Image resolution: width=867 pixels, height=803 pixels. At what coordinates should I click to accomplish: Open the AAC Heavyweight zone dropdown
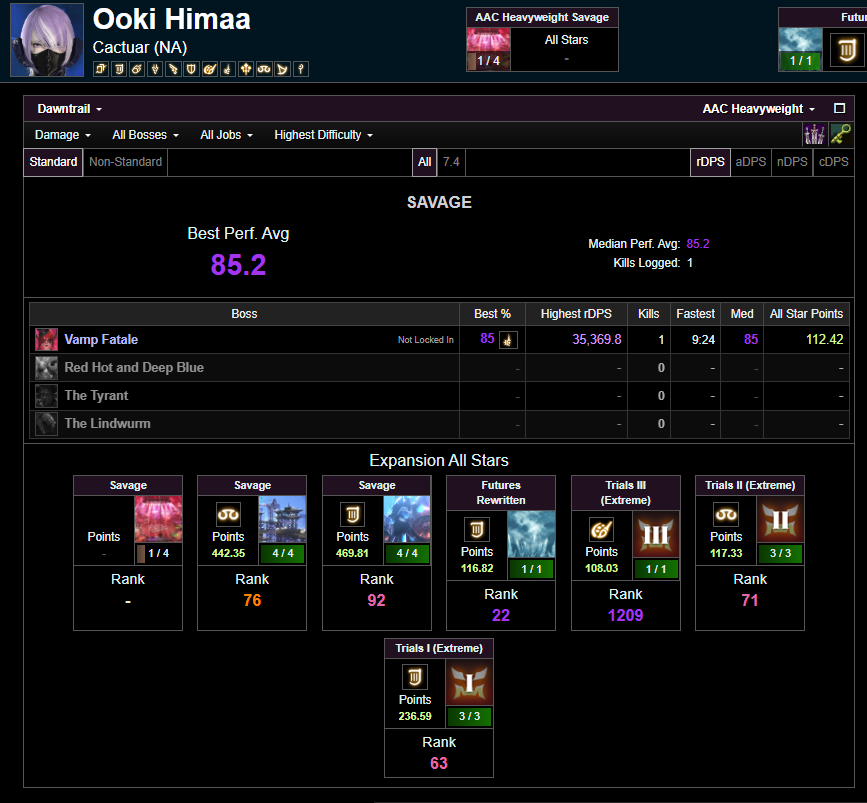click(759, 109)
